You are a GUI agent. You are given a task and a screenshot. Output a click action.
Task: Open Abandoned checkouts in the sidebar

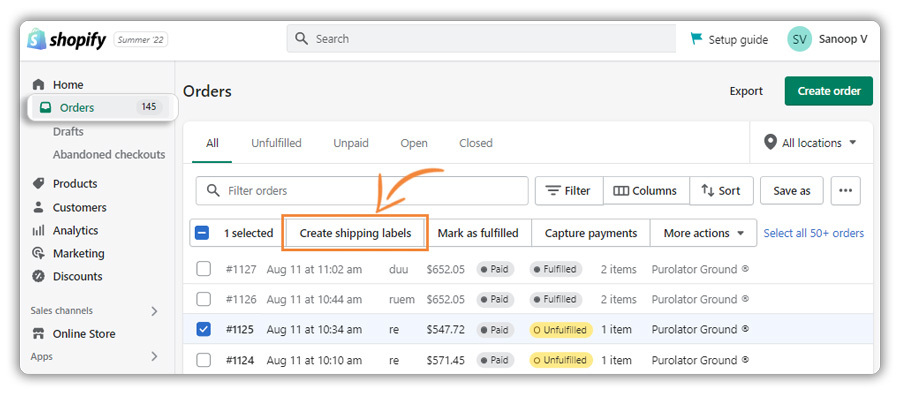[109, 154]
